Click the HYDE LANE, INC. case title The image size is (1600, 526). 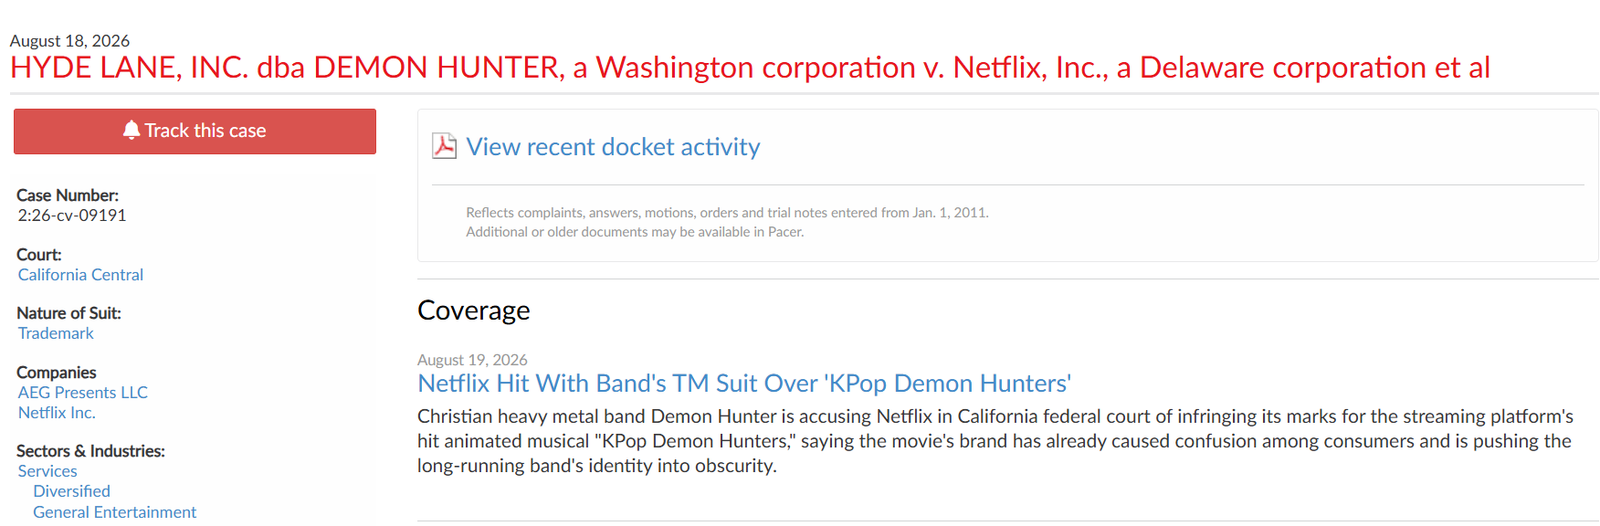pos(750,67)
